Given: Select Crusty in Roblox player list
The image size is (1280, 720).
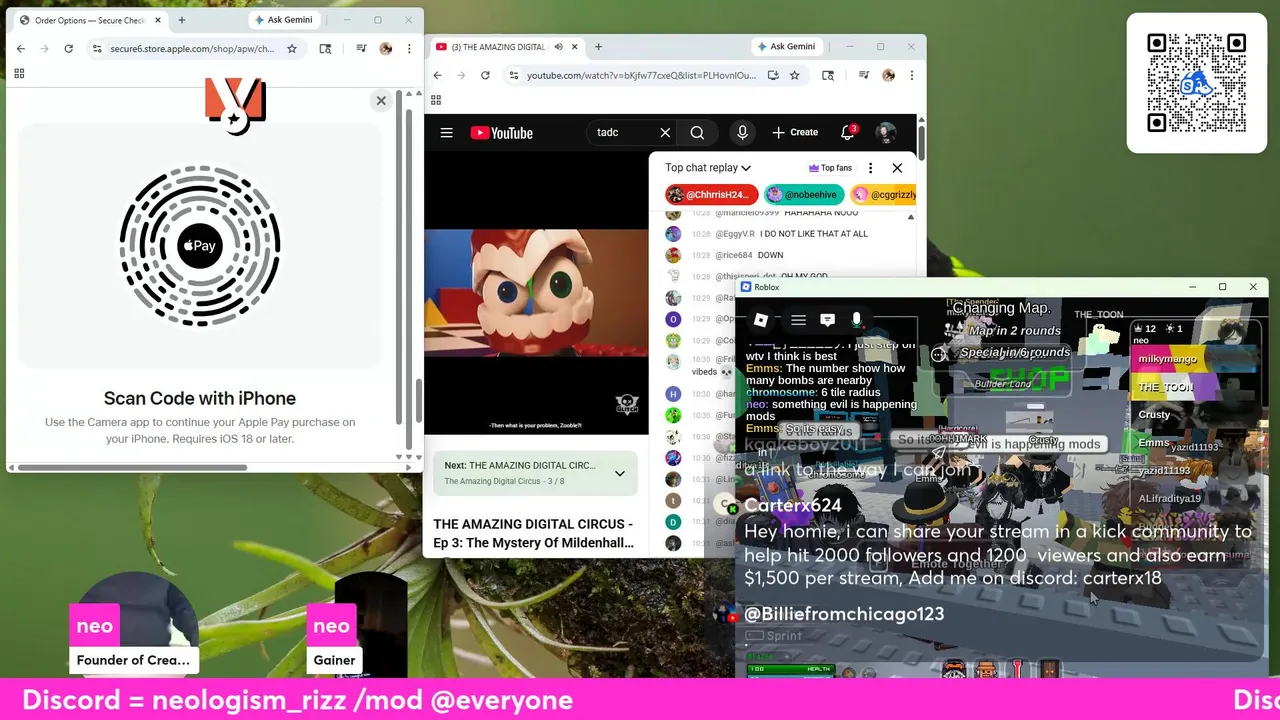Looking at the screenshot, I should pyautogui.click(x=1195, y=414).
